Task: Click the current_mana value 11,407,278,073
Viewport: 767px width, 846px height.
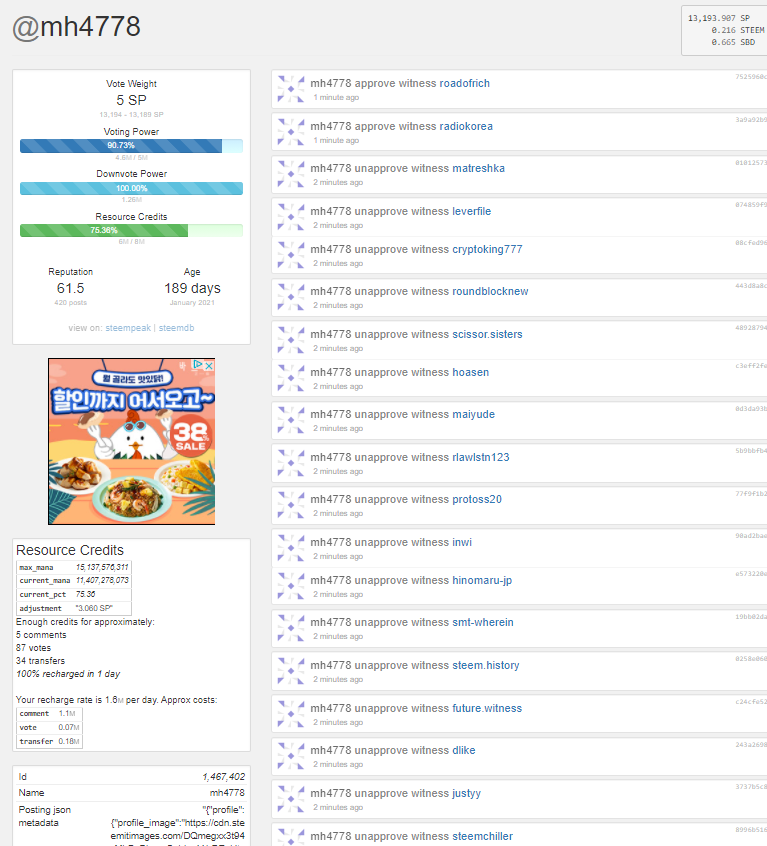Action: [x=102, y=581]
